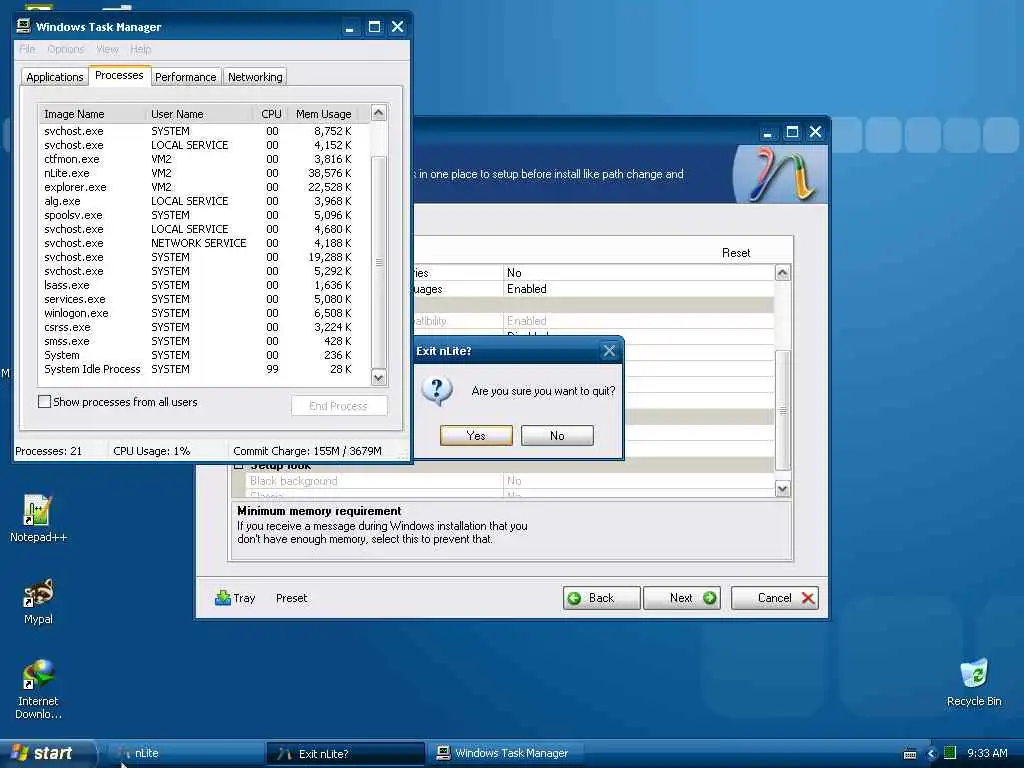1024x768 pixels.
Task: Expand hidden tray icons arrow
Action: coord(932,754)
